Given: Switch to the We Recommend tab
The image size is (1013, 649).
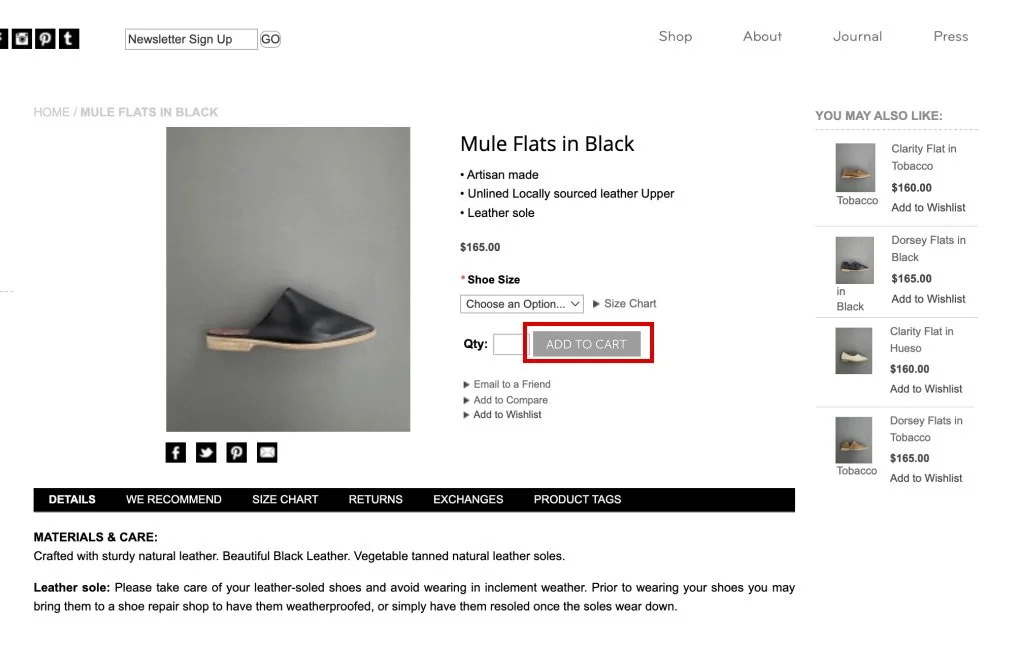Looking at the screenshot, I should (x=174, y=500).
